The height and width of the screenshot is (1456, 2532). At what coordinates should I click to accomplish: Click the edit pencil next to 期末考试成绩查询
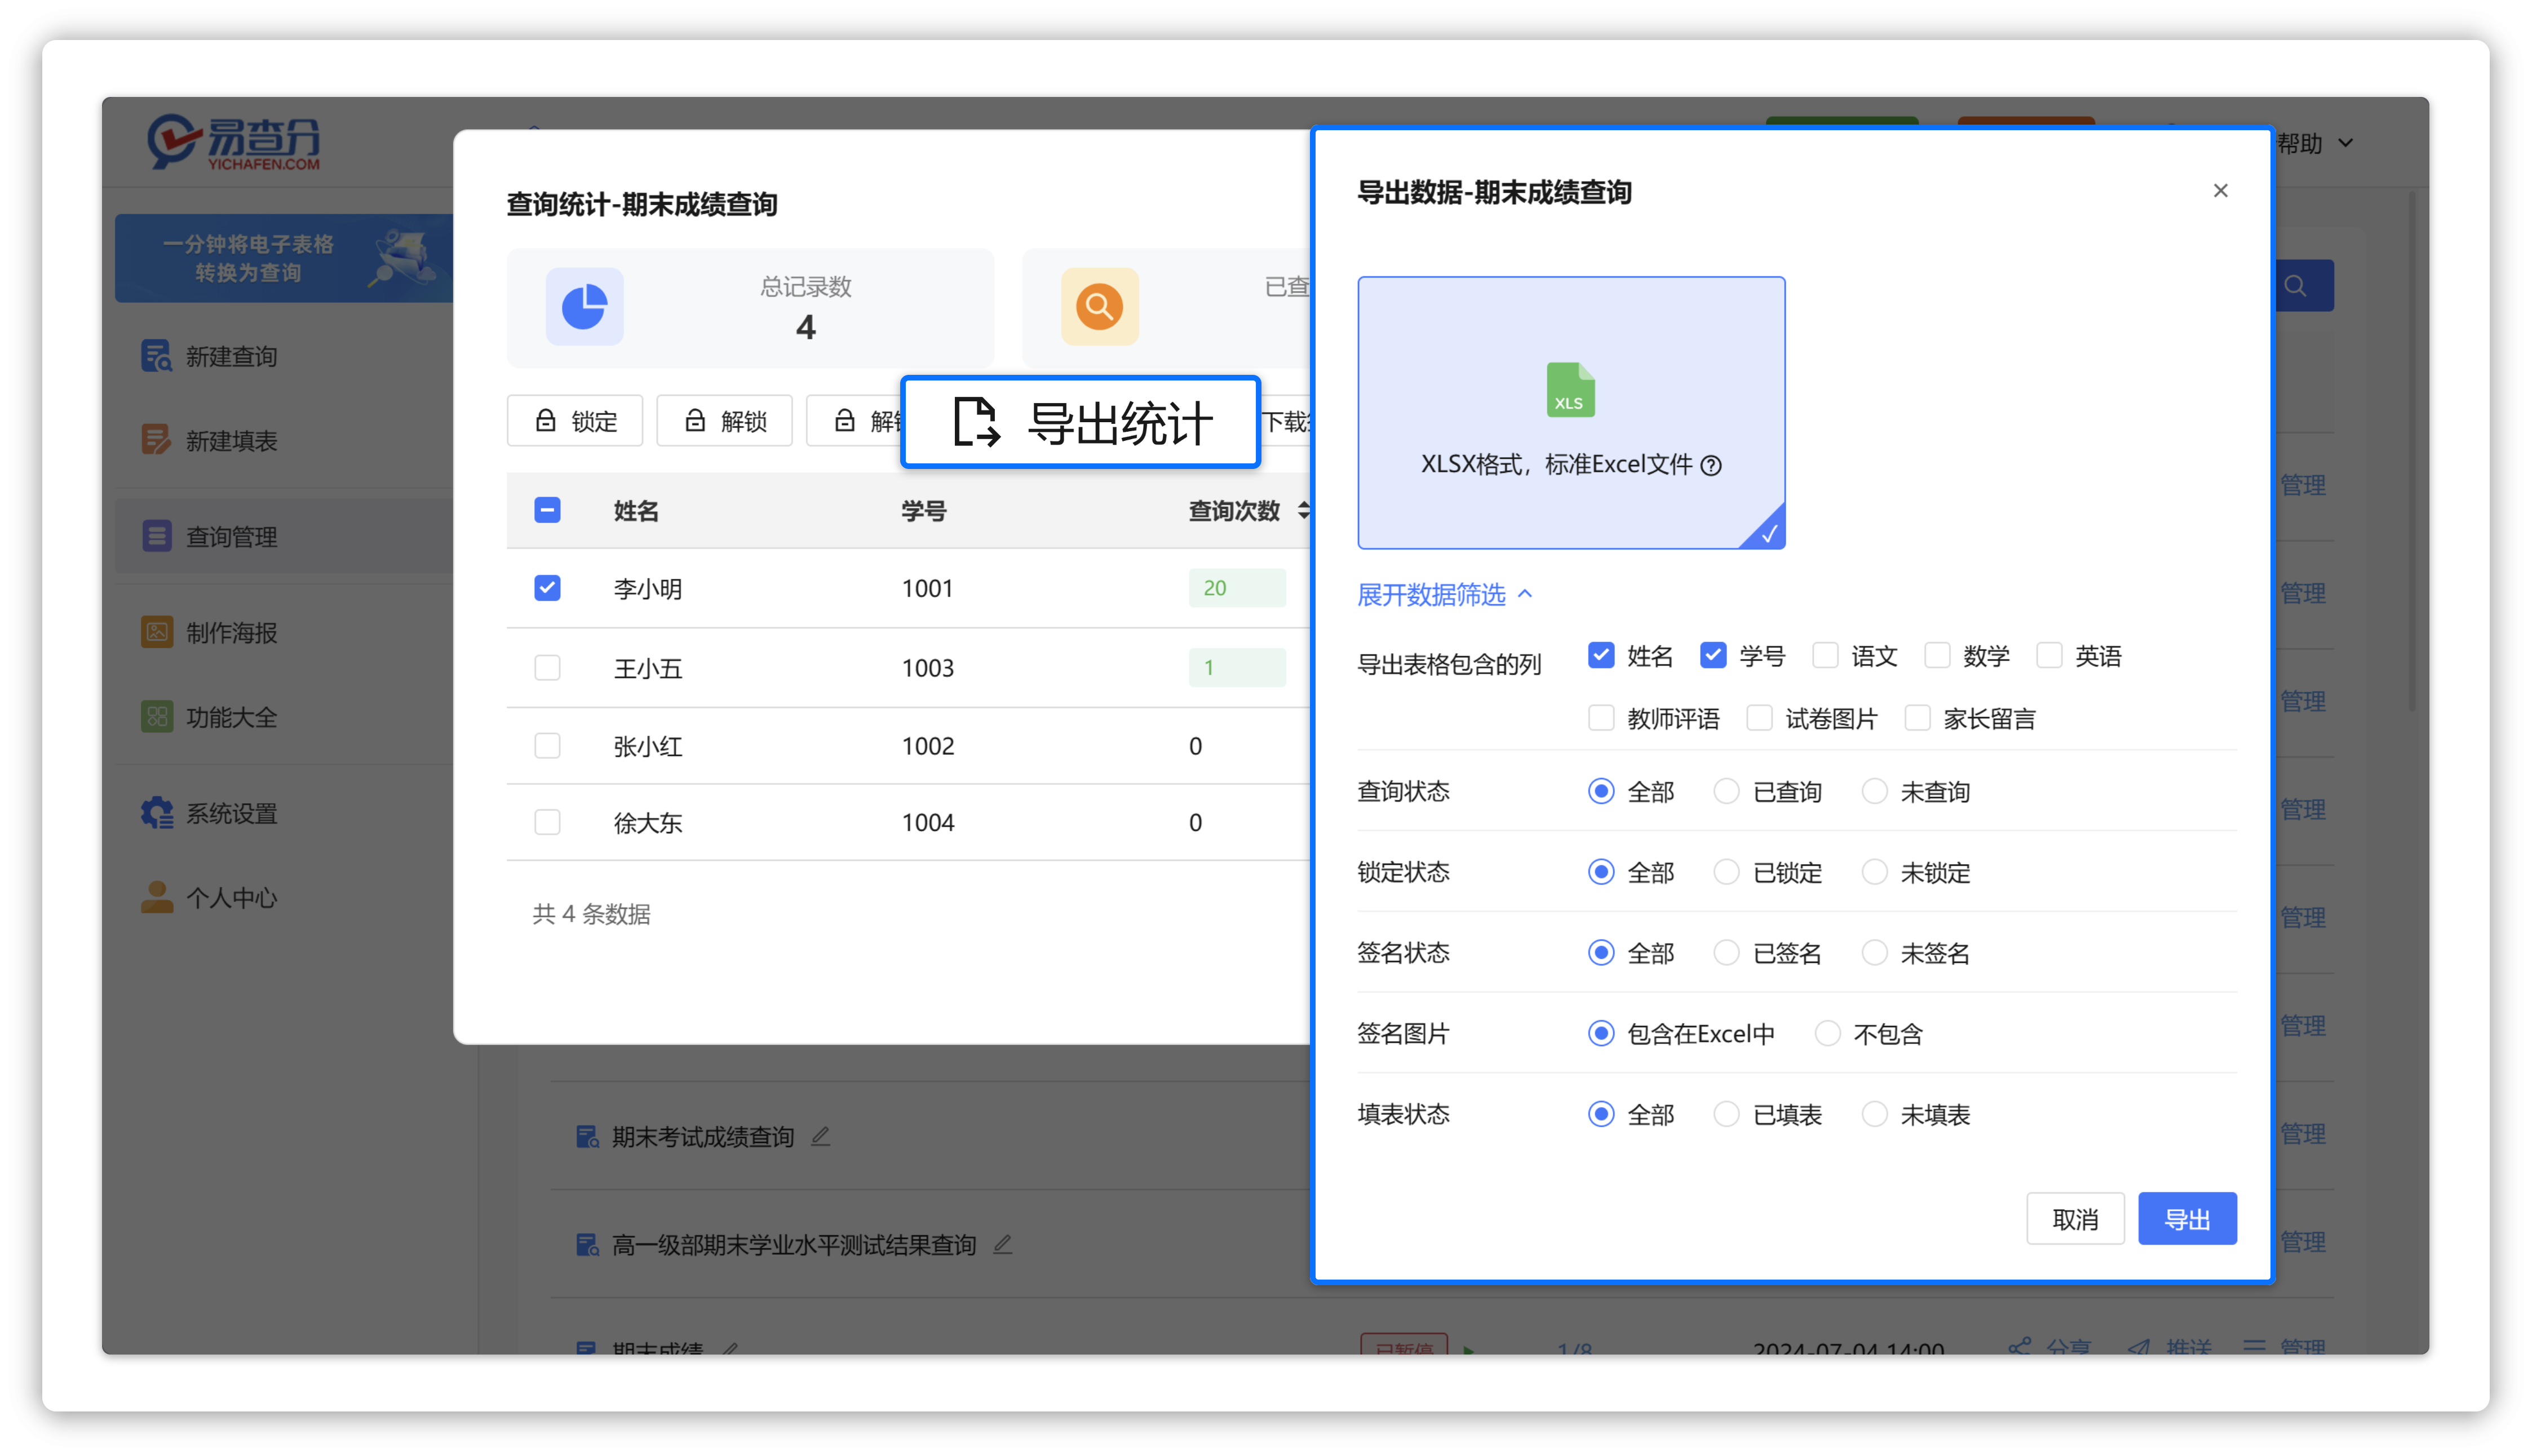tap(820, 1137)
